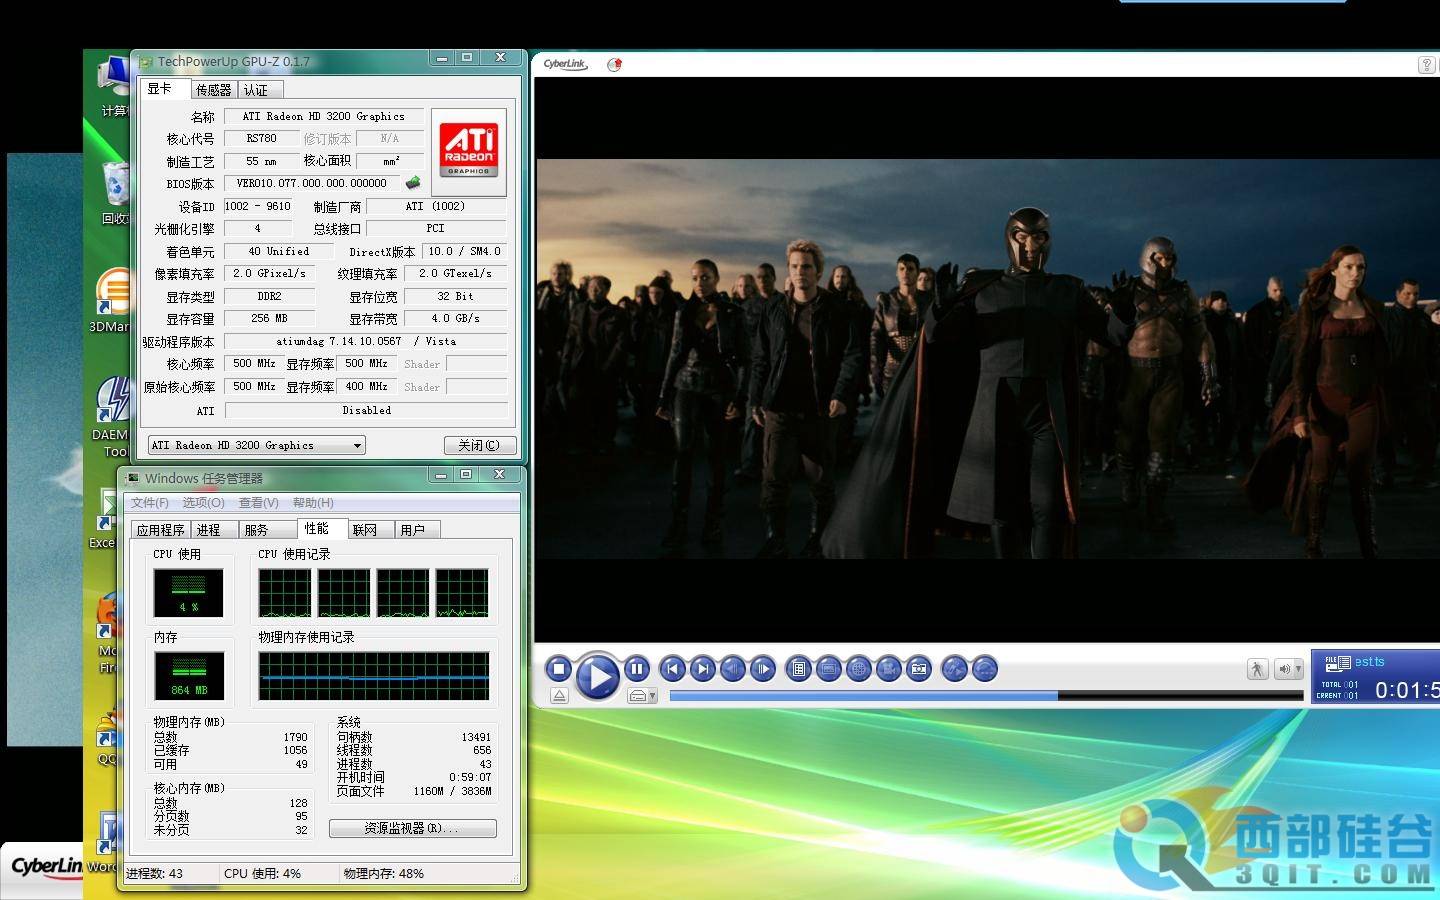Click the Disabled field beside ATI label
The height and width of the screenshot is (900, 1440).
(x=366, y=410)
